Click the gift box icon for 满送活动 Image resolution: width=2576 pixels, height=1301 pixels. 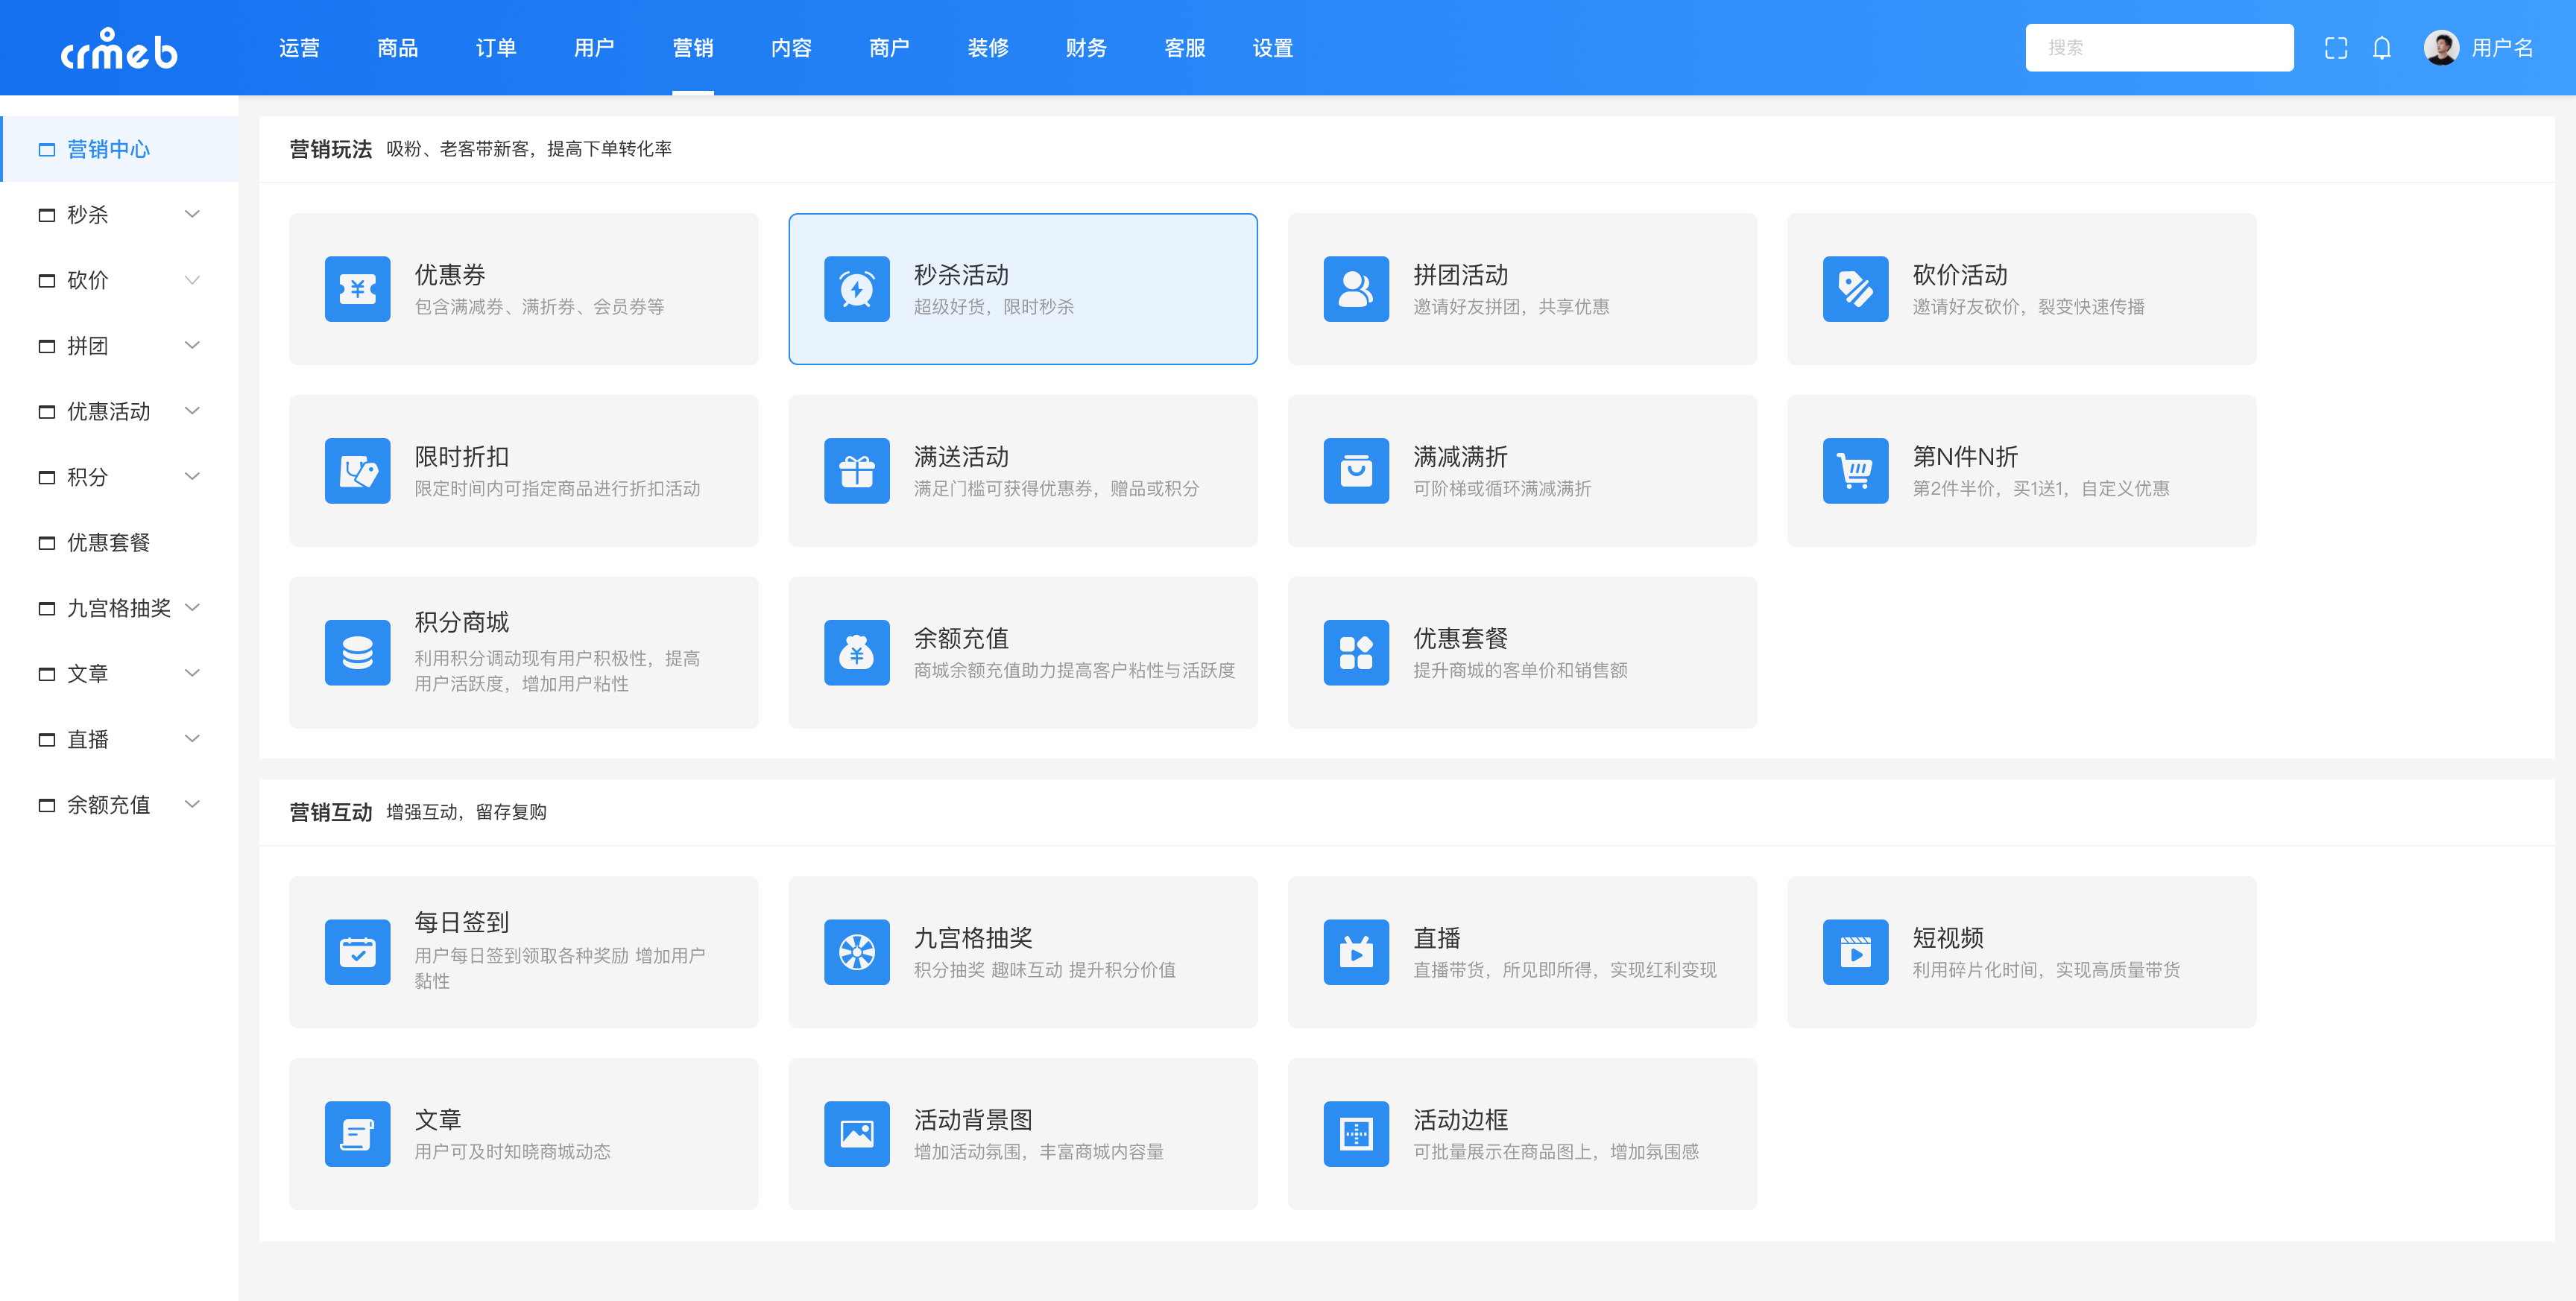click(856, 471)
